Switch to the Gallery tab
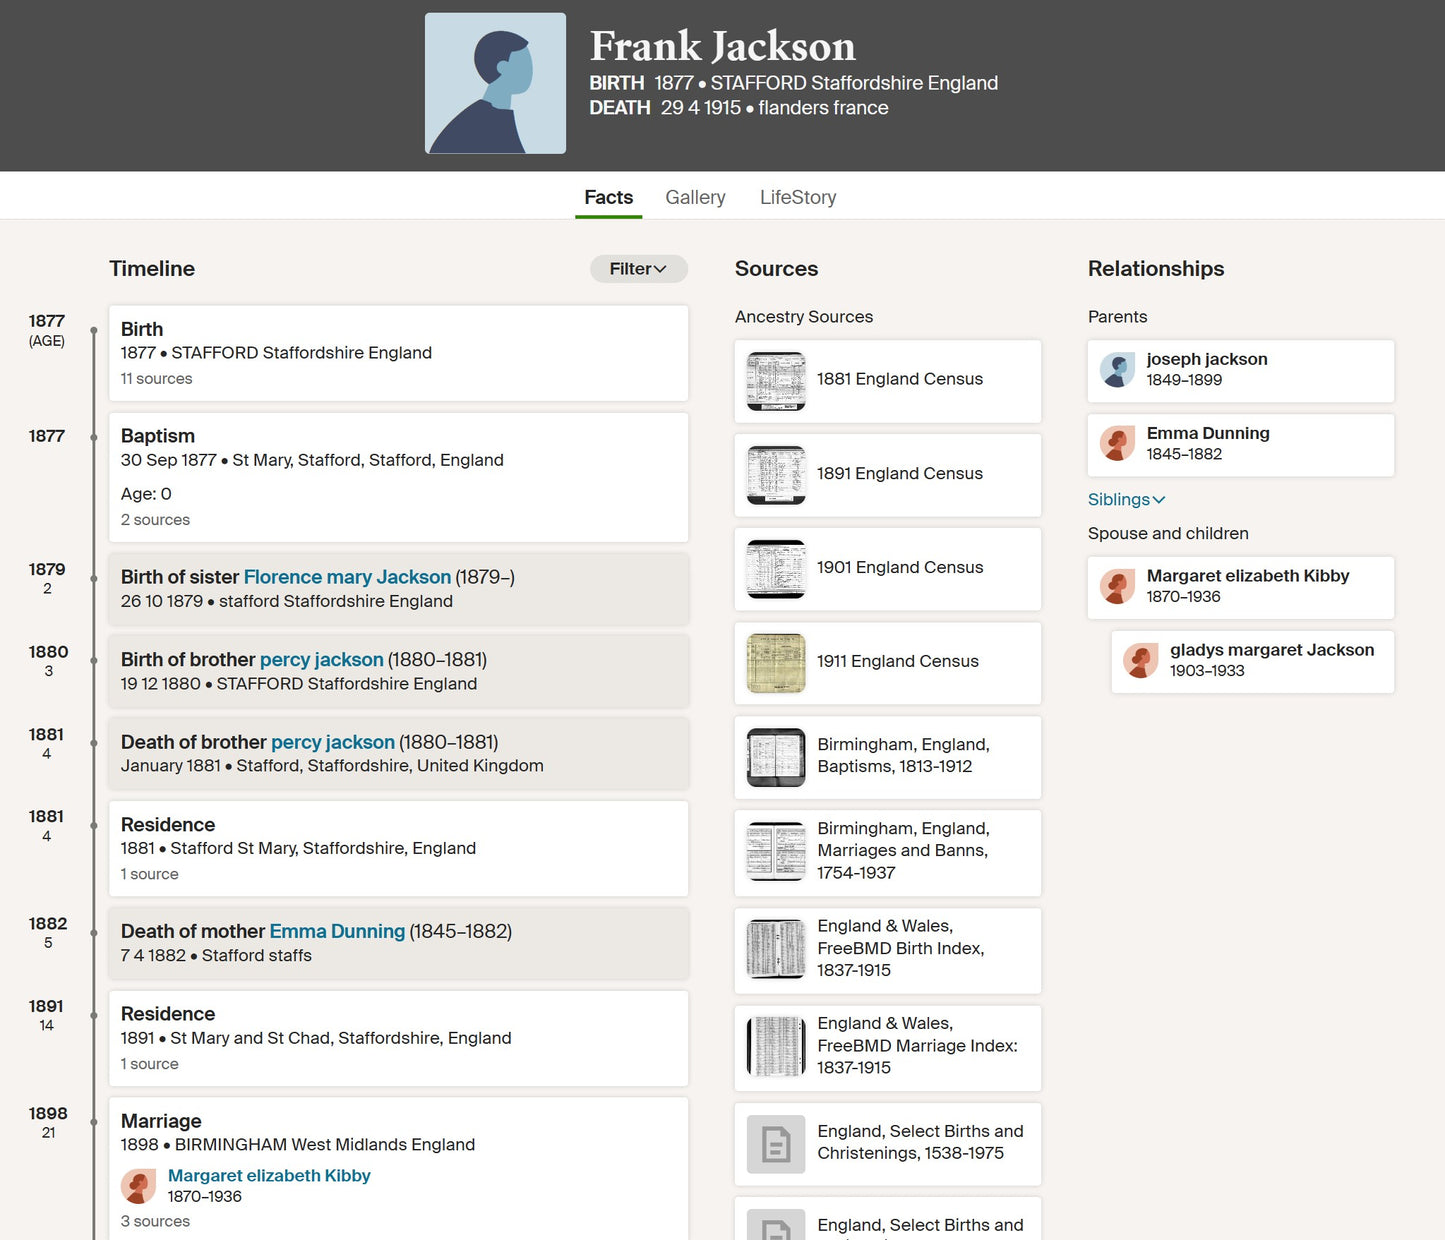The image size is (1445, 1240). (695, 198)
